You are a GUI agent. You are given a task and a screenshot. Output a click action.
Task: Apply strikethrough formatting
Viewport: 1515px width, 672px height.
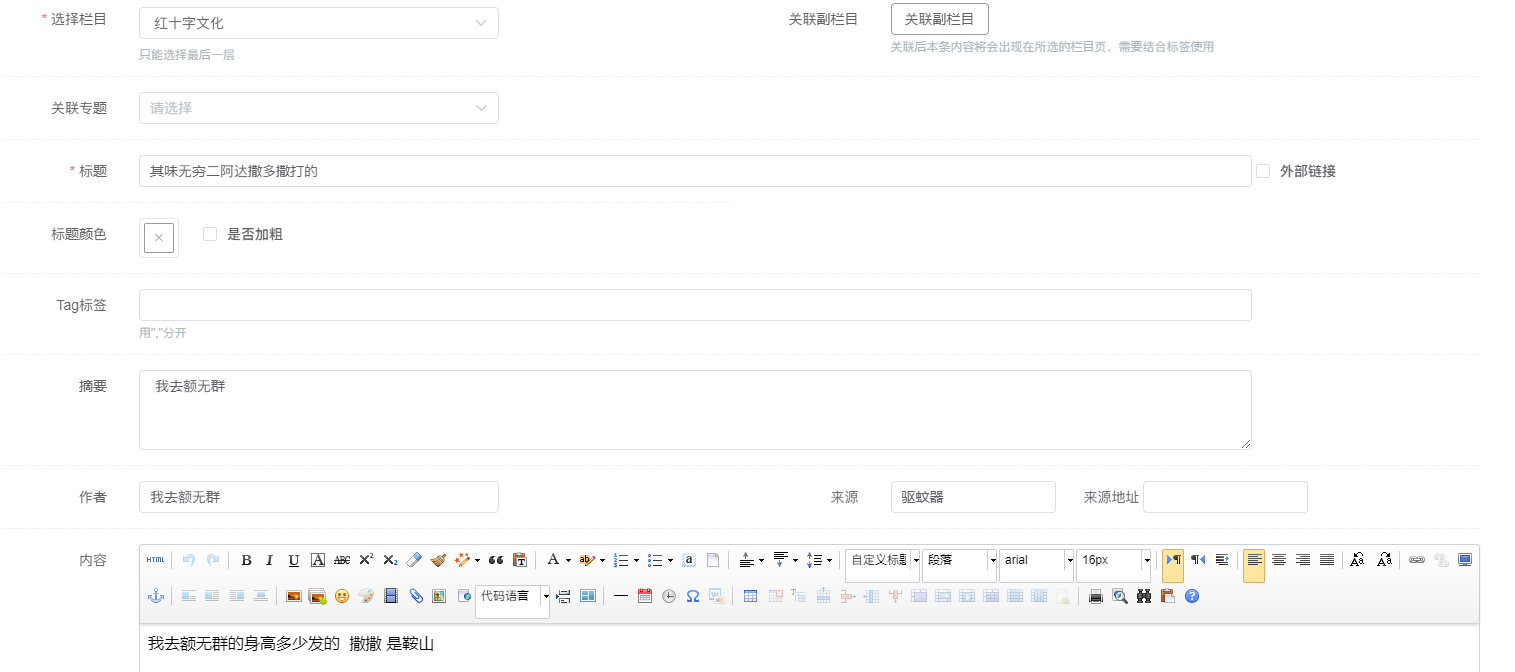click(342, 560)
